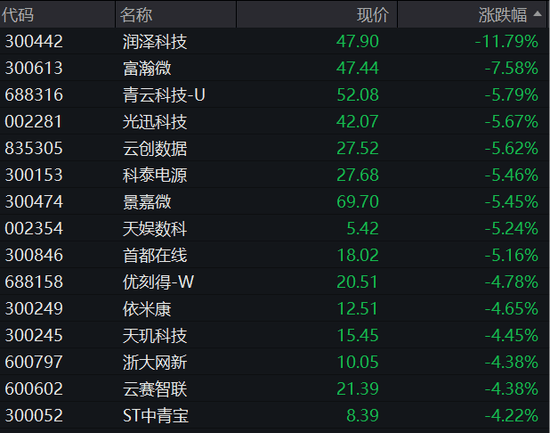Click the 涨跌幅 column header label

click(502, 15)
